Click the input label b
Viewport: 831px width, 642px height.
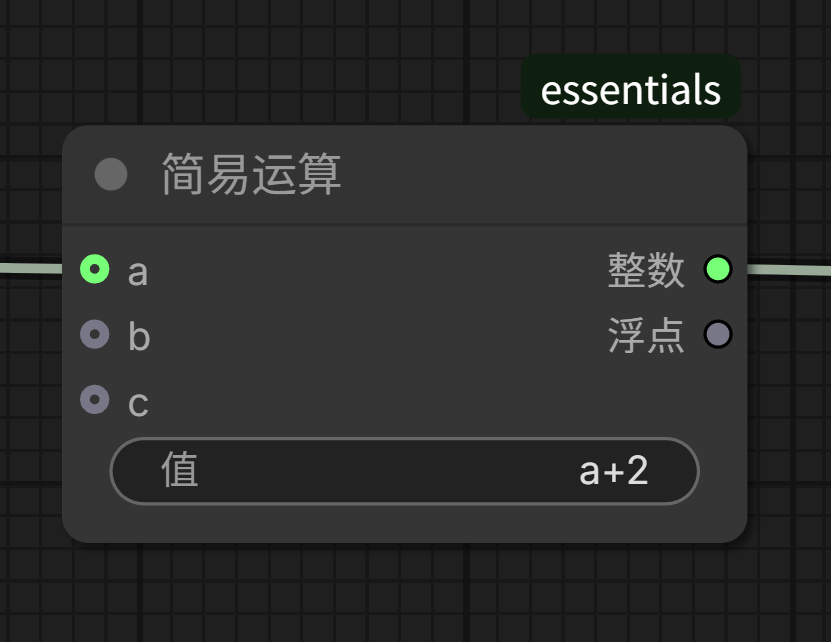[139, 337]
